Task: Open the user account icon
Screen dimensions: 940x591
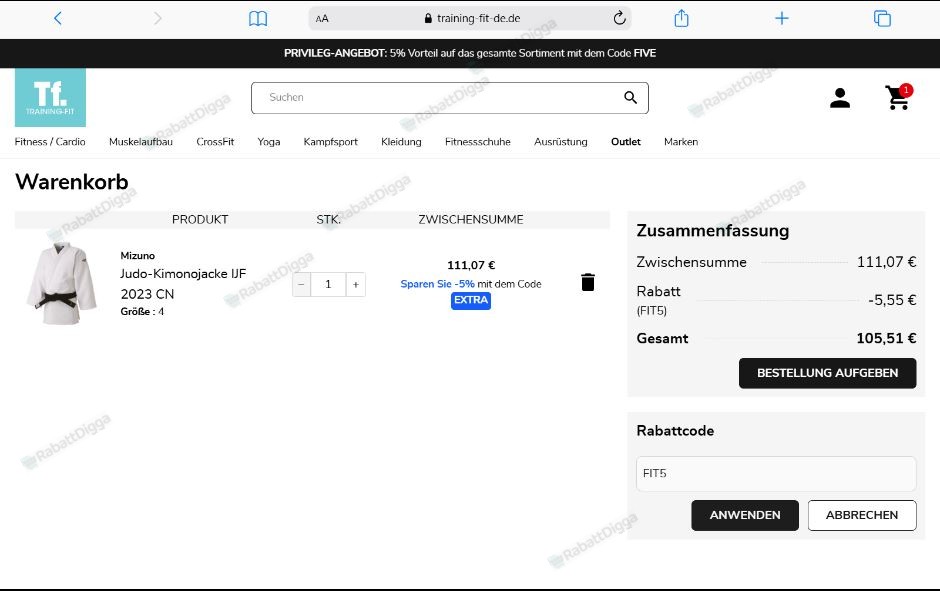Action: tap(840, 98)
